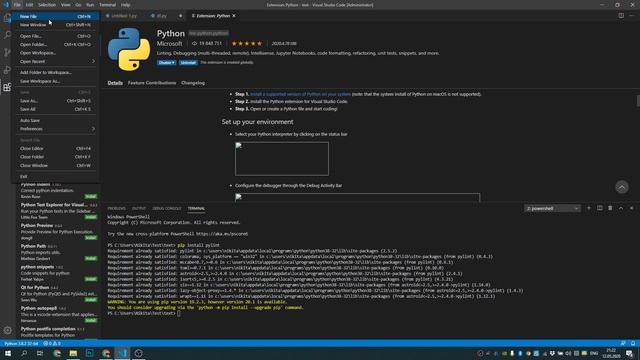Open File Explorer from the taskbar

click(73, 353)
